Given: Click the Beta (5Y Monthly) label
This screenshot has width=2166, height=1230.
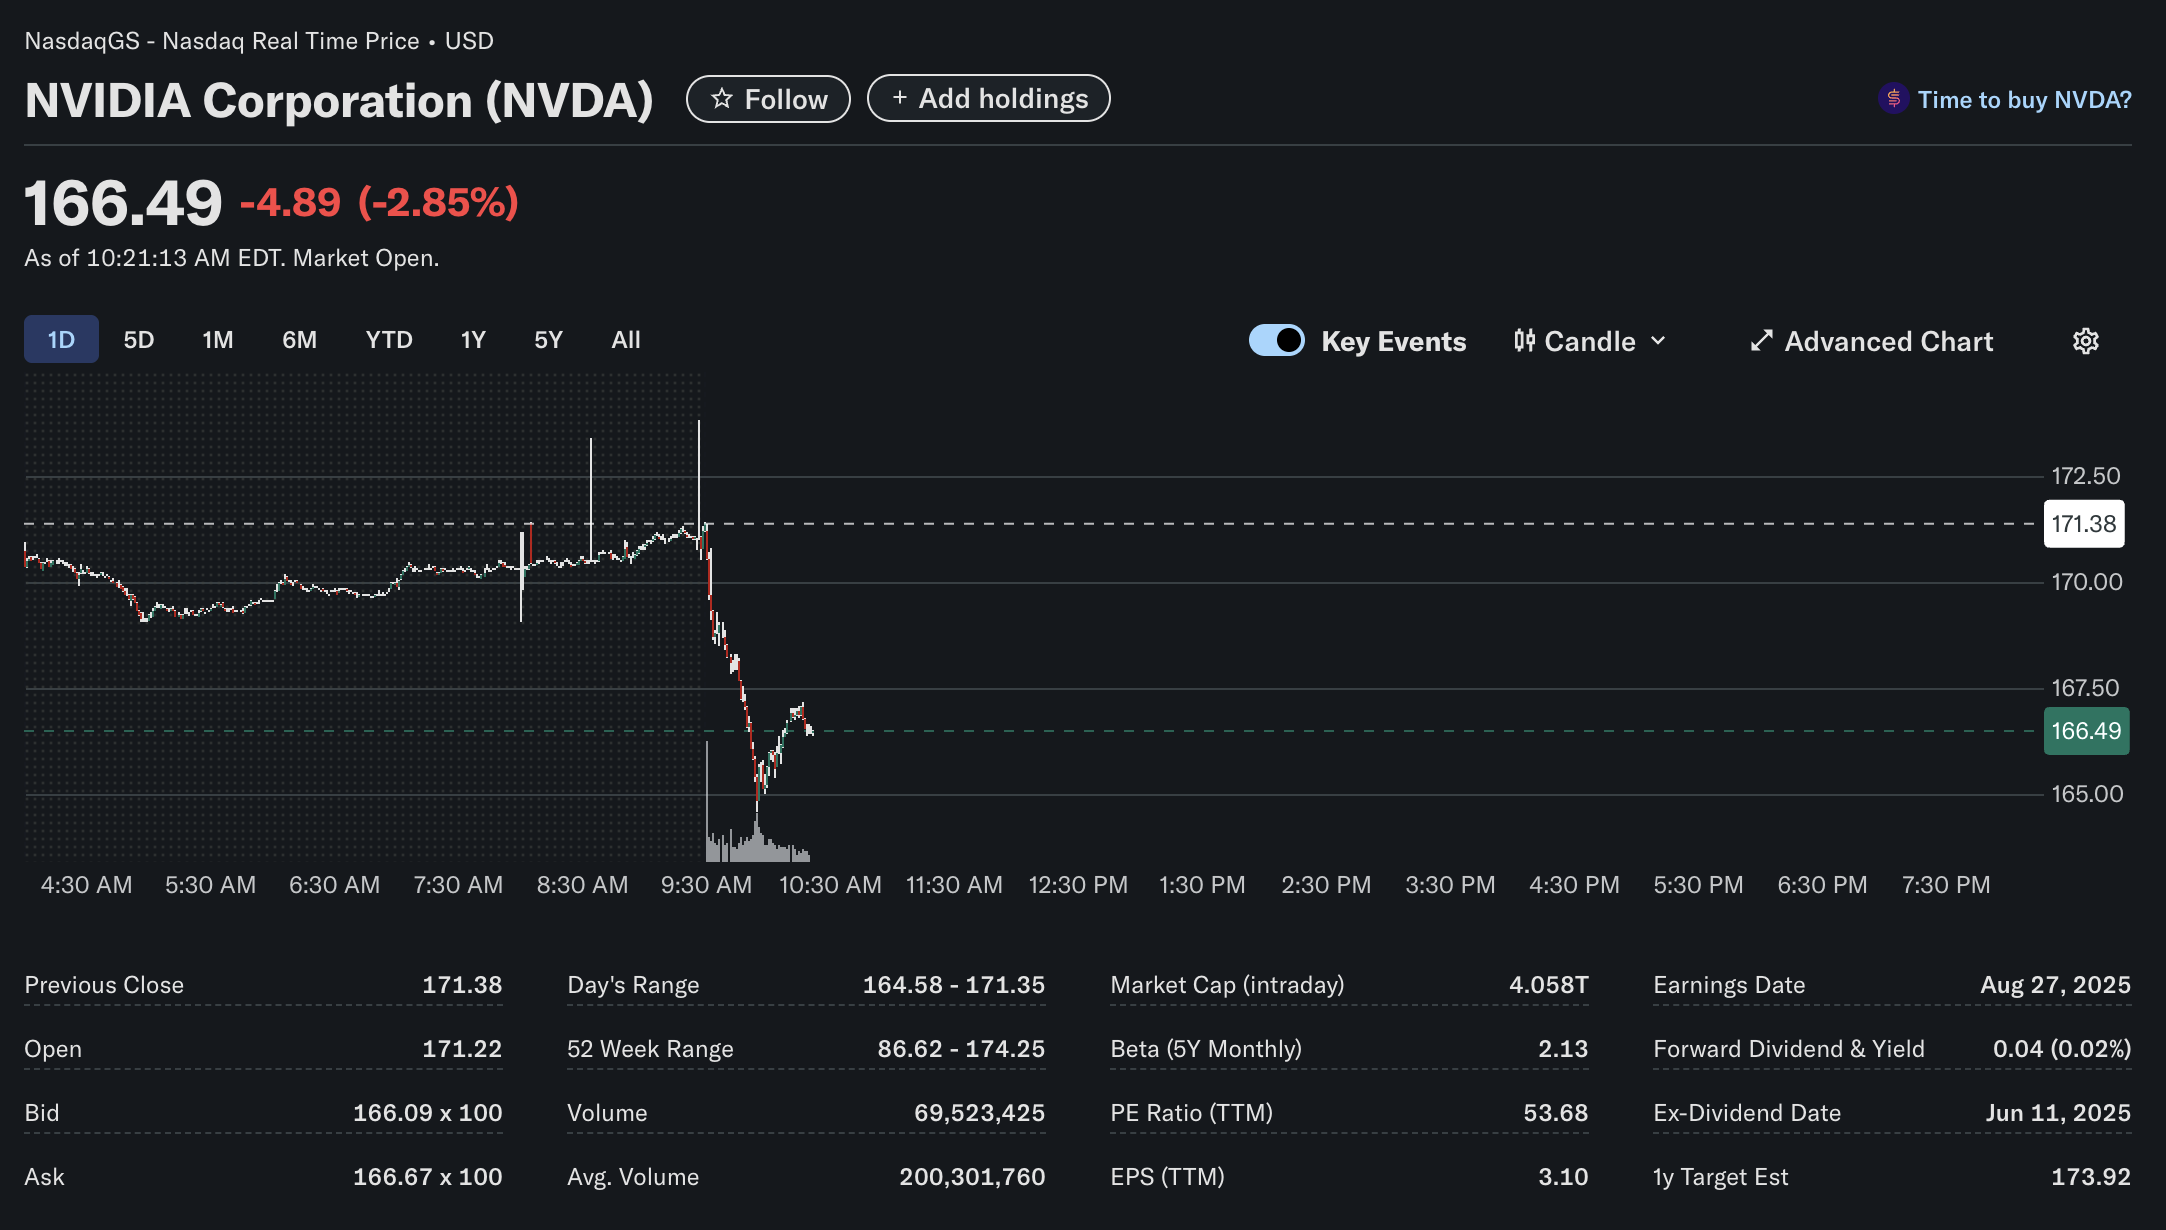Looking at the screenshot, I should 1206,1049.
